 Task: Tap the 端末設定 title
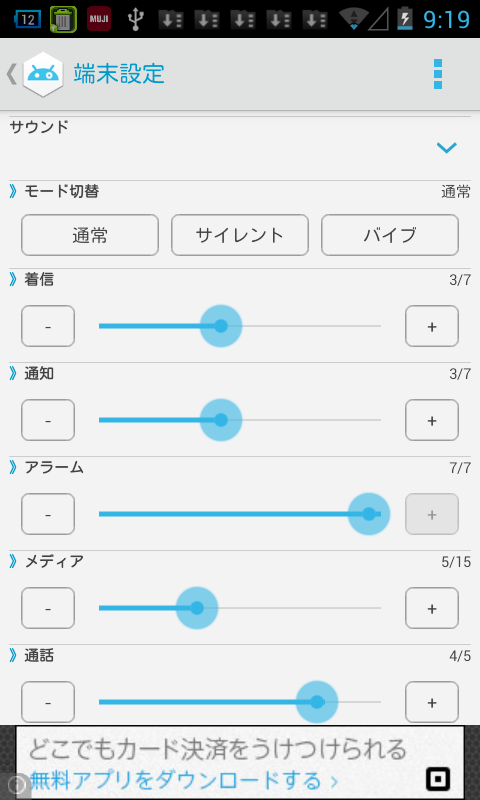click(119, 74)
